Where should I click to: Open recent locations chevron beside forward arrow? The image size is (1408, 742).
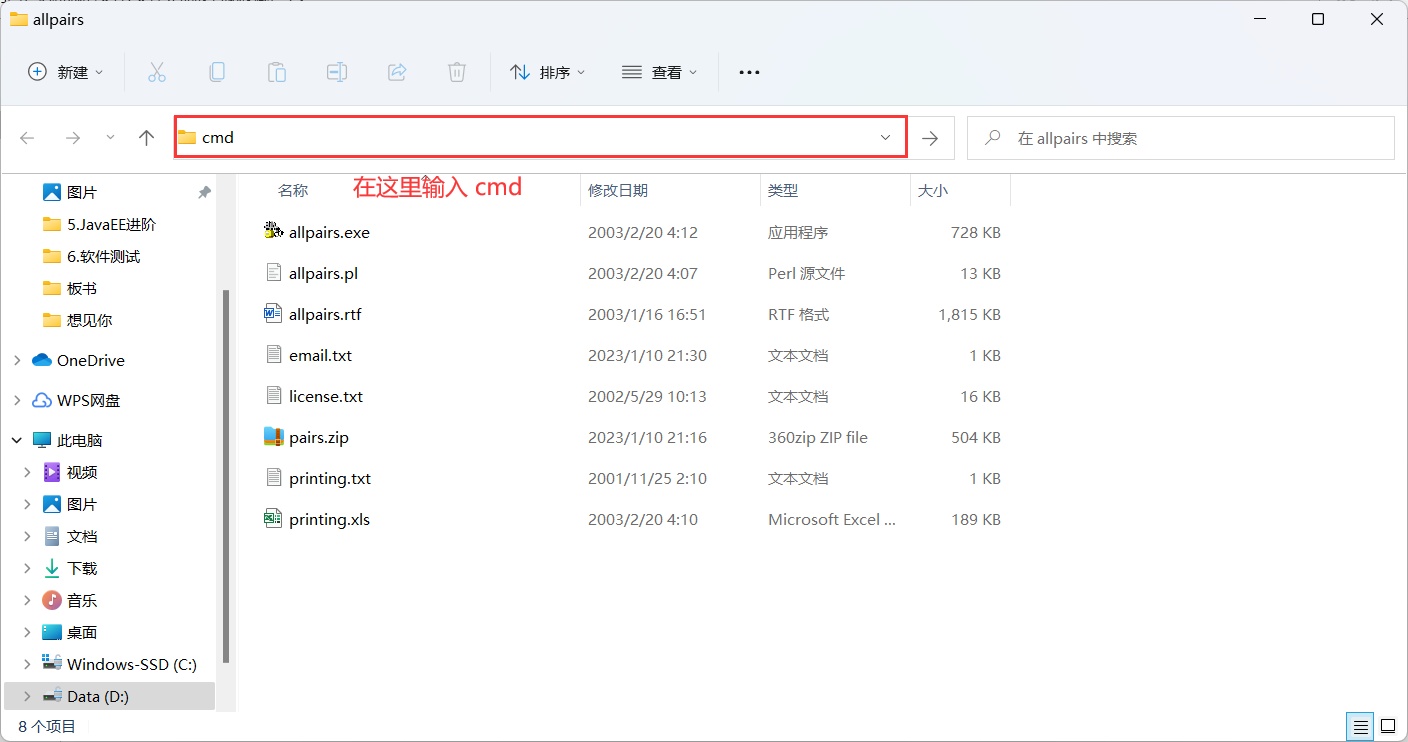(110, 137)
